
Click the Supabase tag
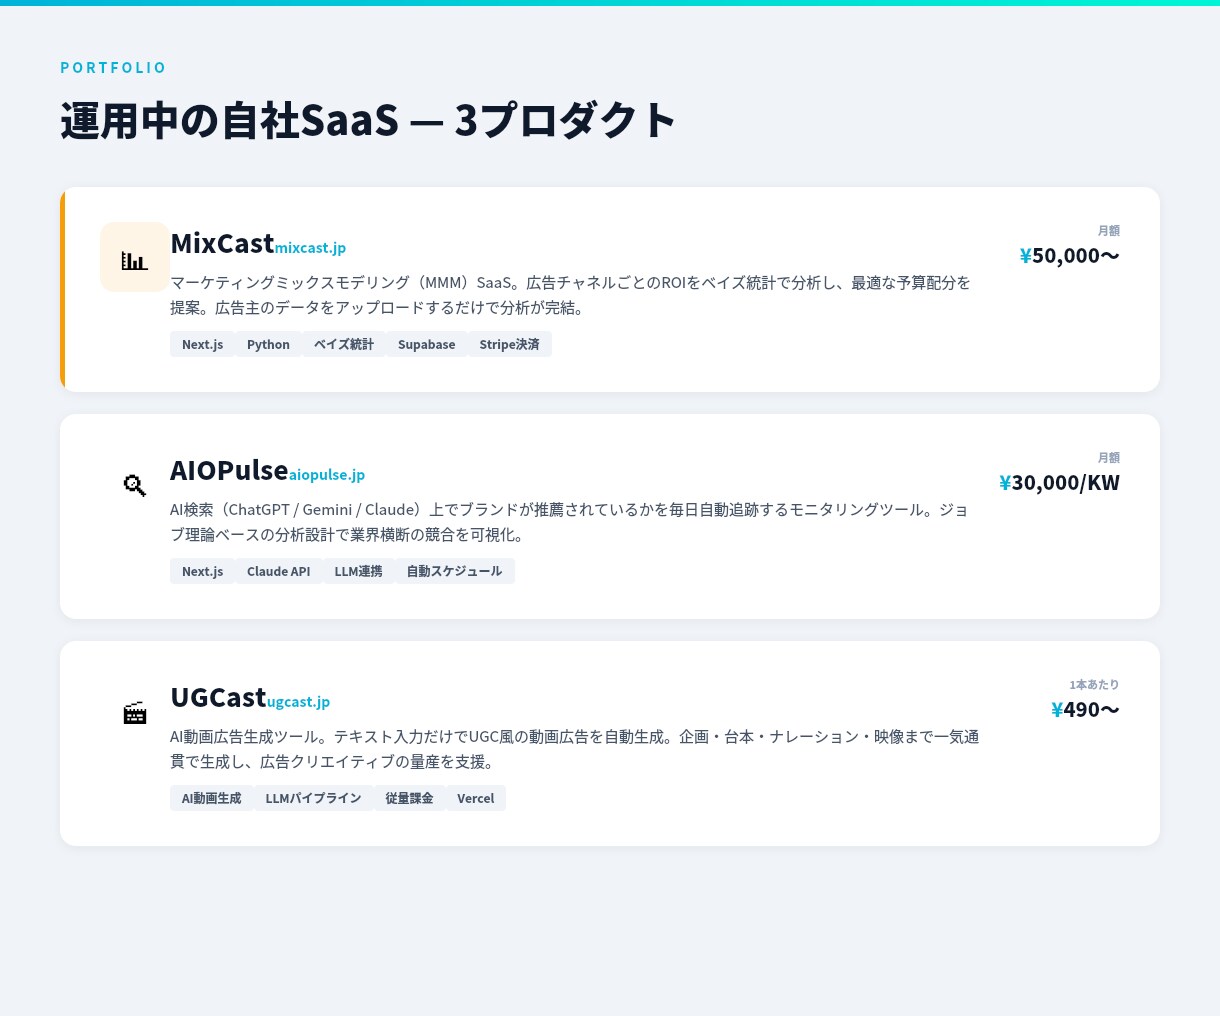pos(426,344)
